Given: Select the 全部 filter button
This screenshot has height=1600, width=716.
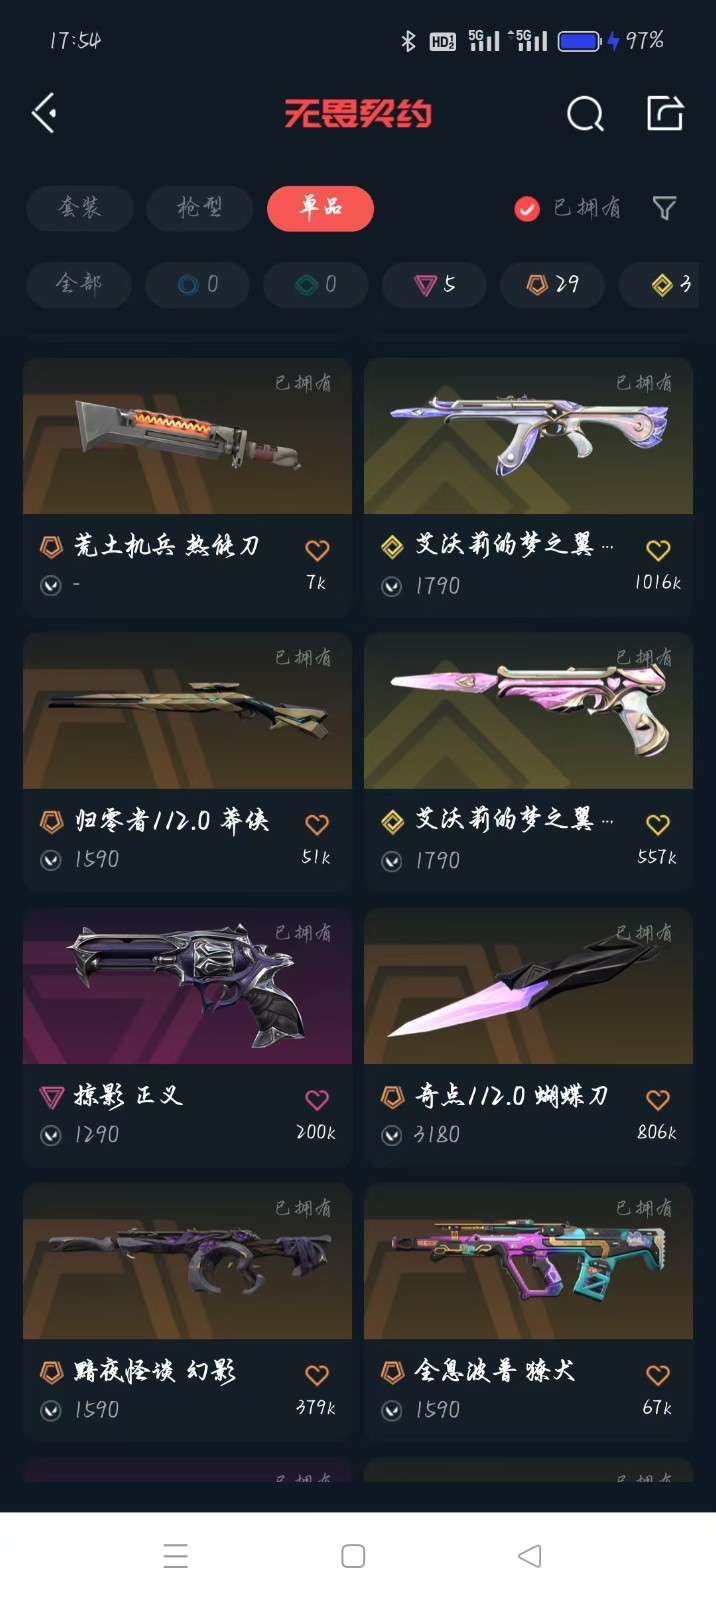Looking at the screenshot, I should pyautogui.click(x=79, y=285).
